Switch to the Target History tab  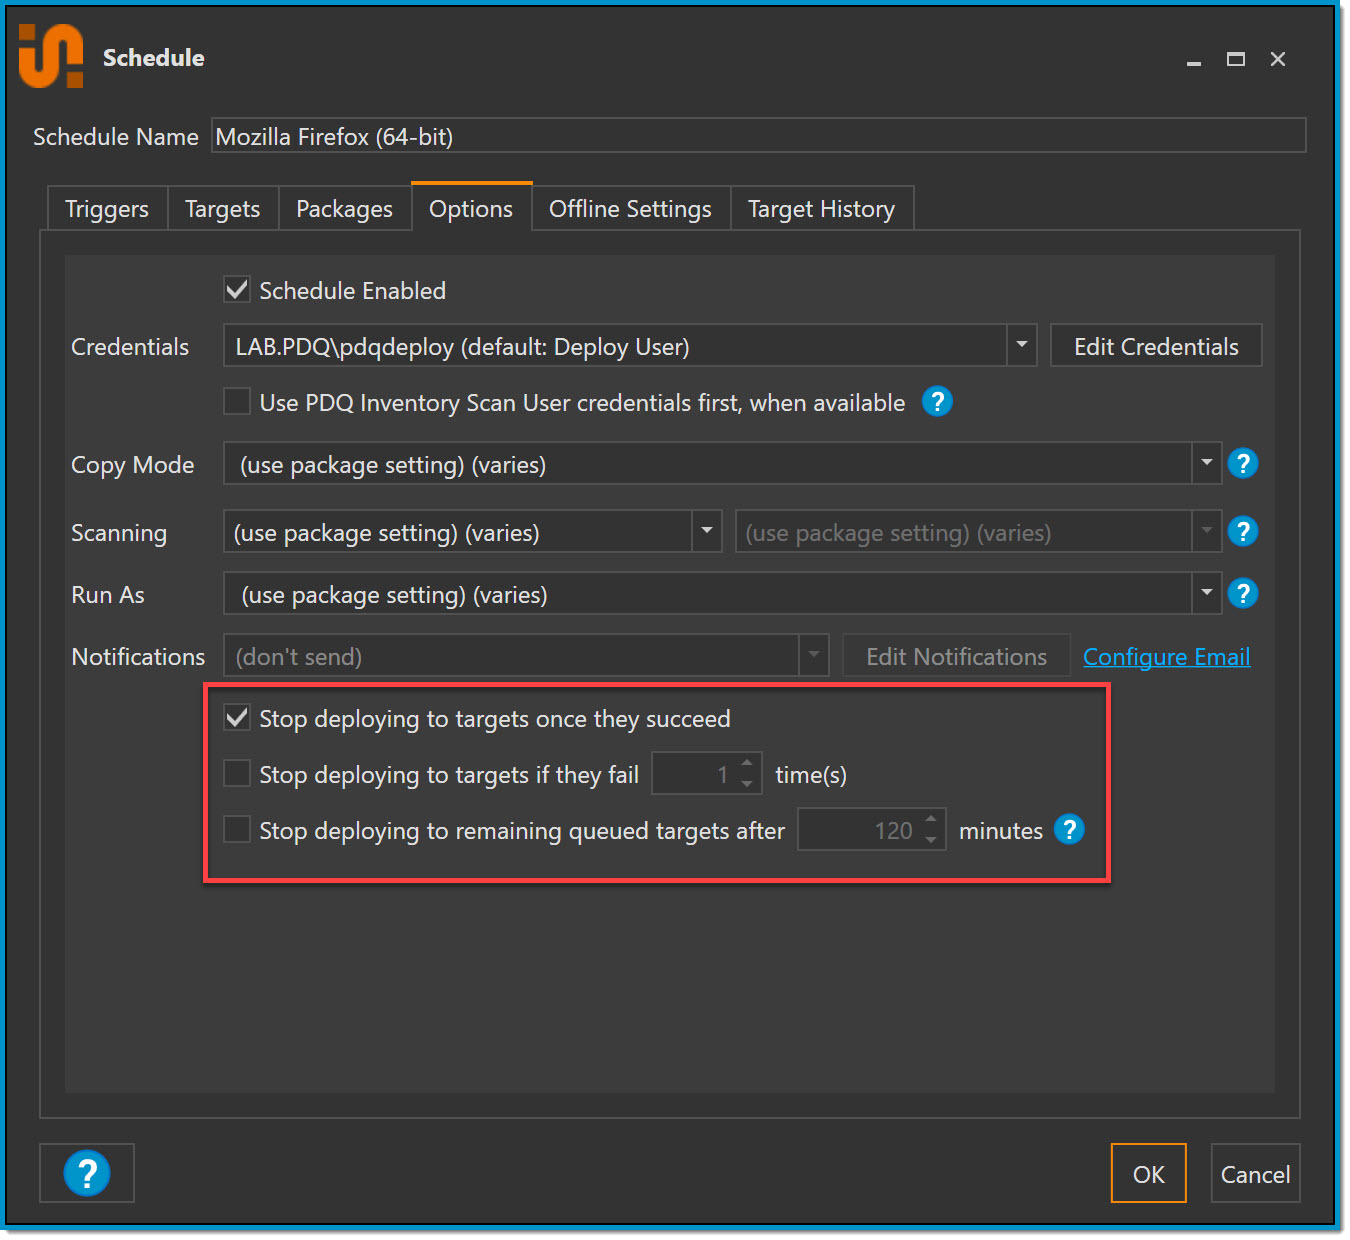click(821, 209)
